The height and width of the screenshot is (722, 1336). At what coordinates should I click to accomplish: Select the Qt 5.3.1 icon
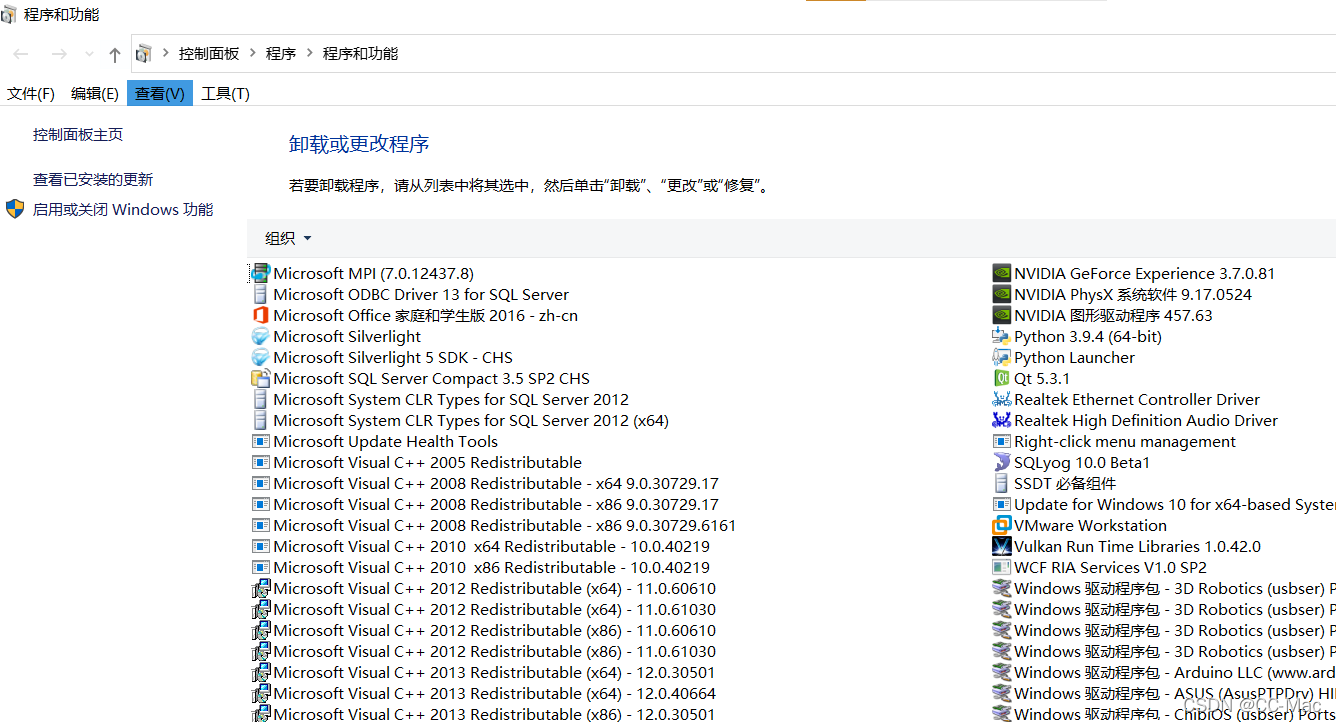click(x=1001, y=379)
